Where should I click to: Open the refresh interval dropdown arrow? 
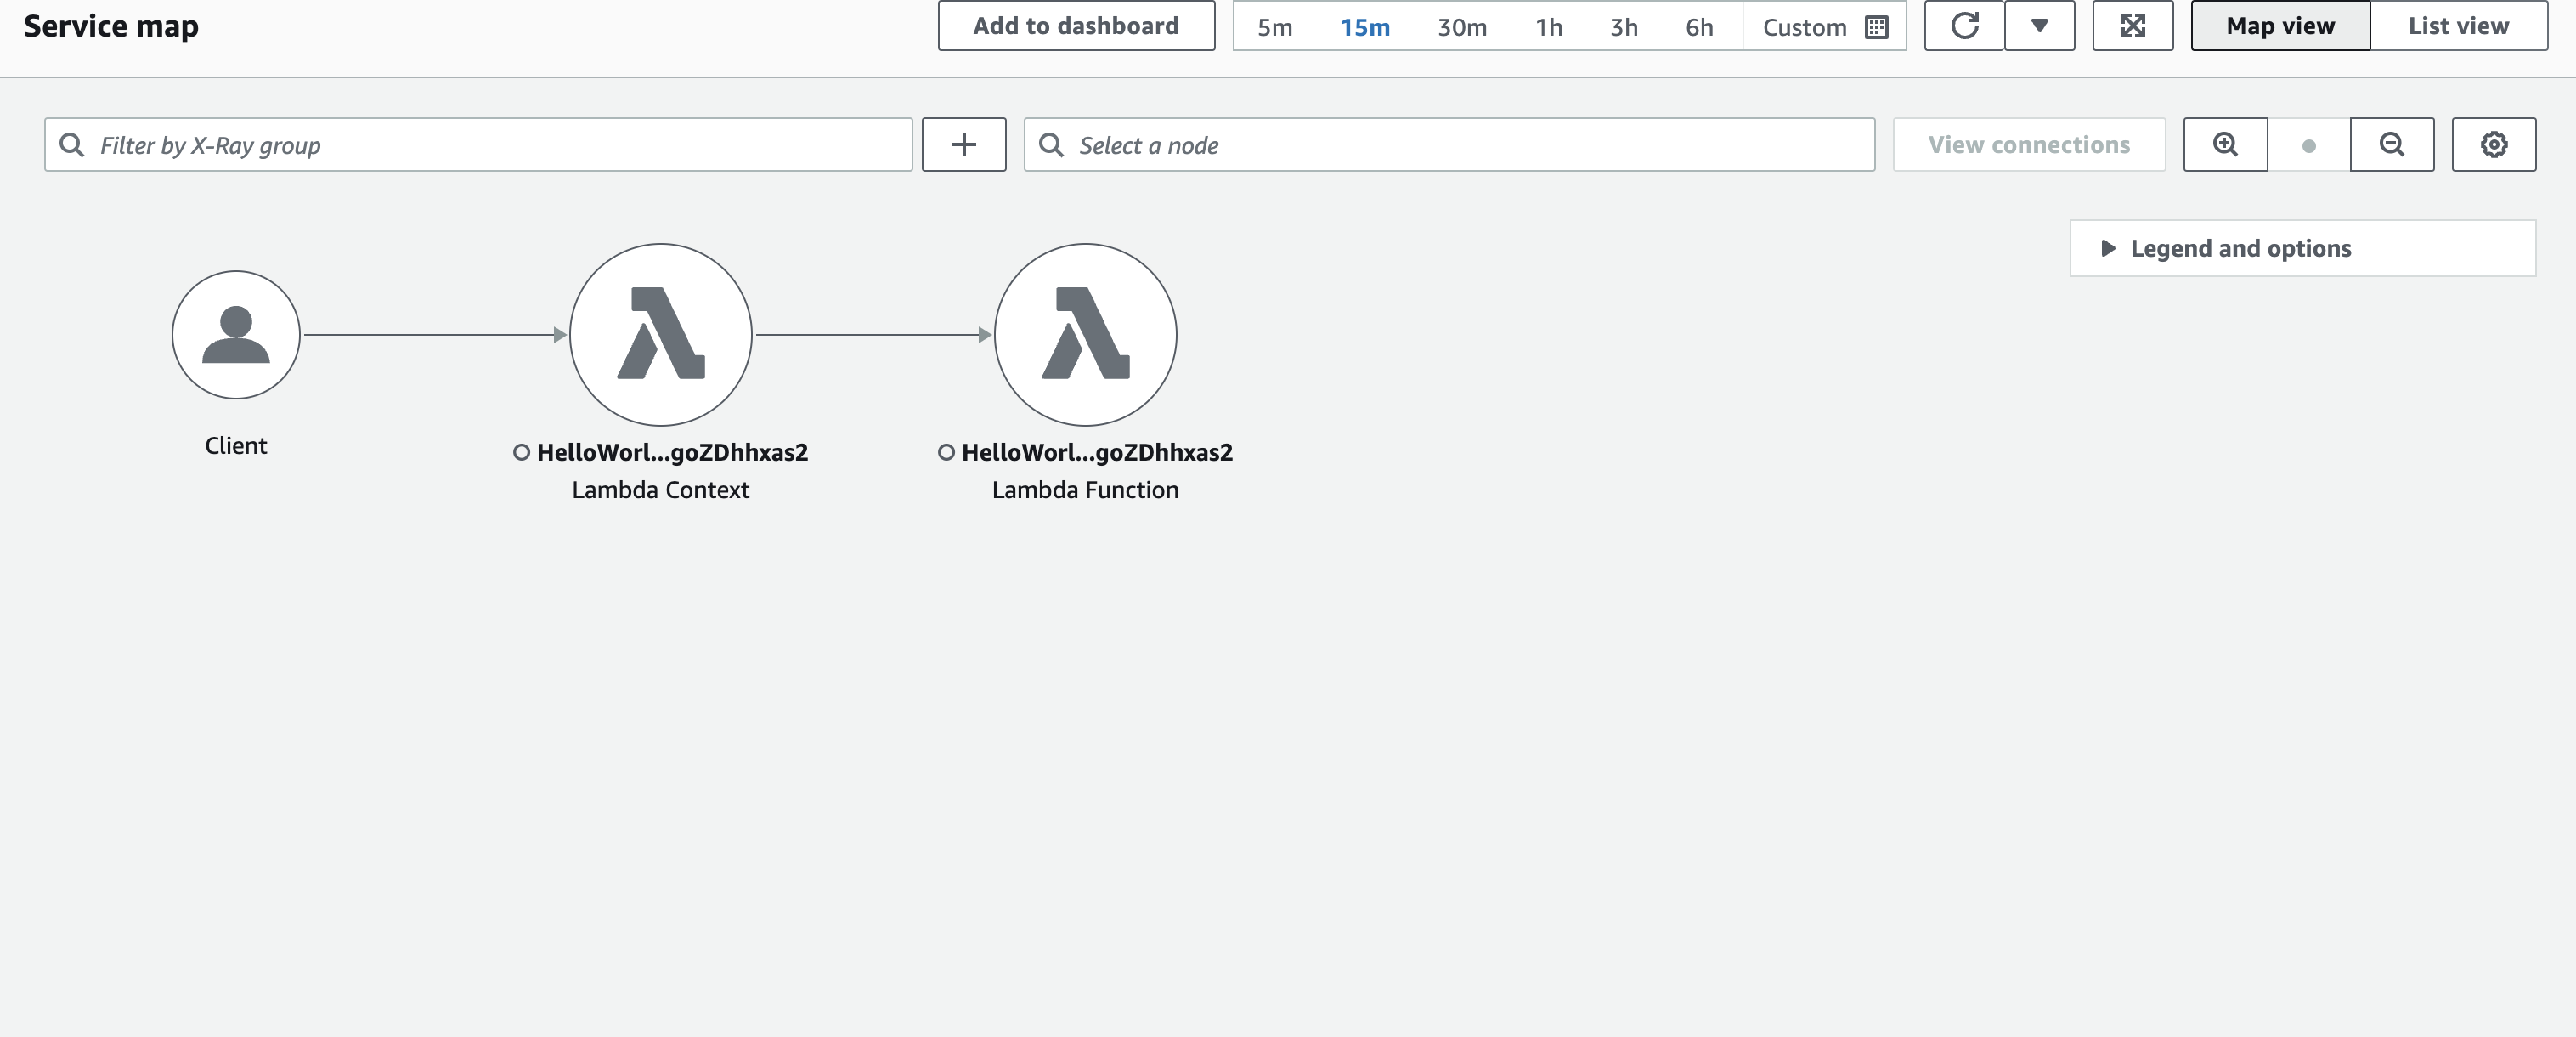(2039, 26)
